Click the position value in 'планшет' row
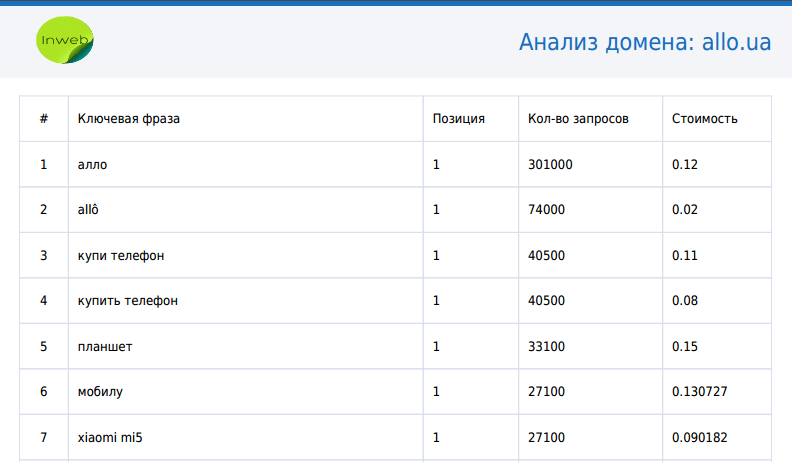 pos(436,346)
